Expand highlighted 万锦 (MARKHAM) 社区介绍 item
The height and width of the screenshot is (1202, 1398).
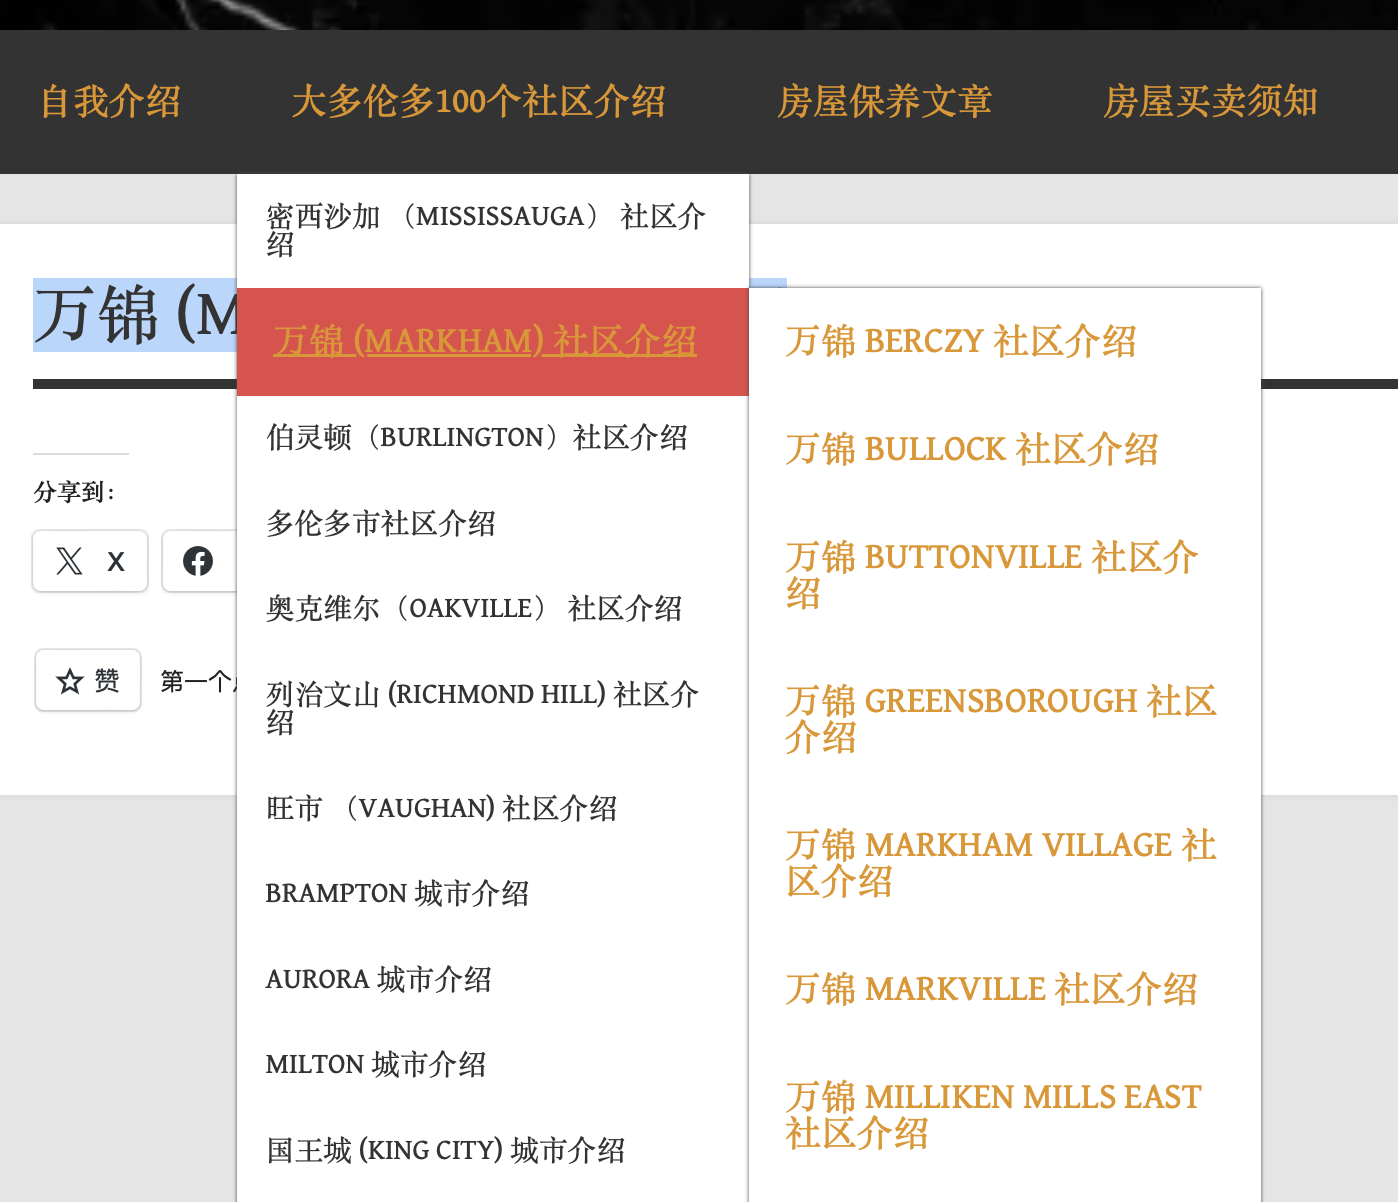485,342
